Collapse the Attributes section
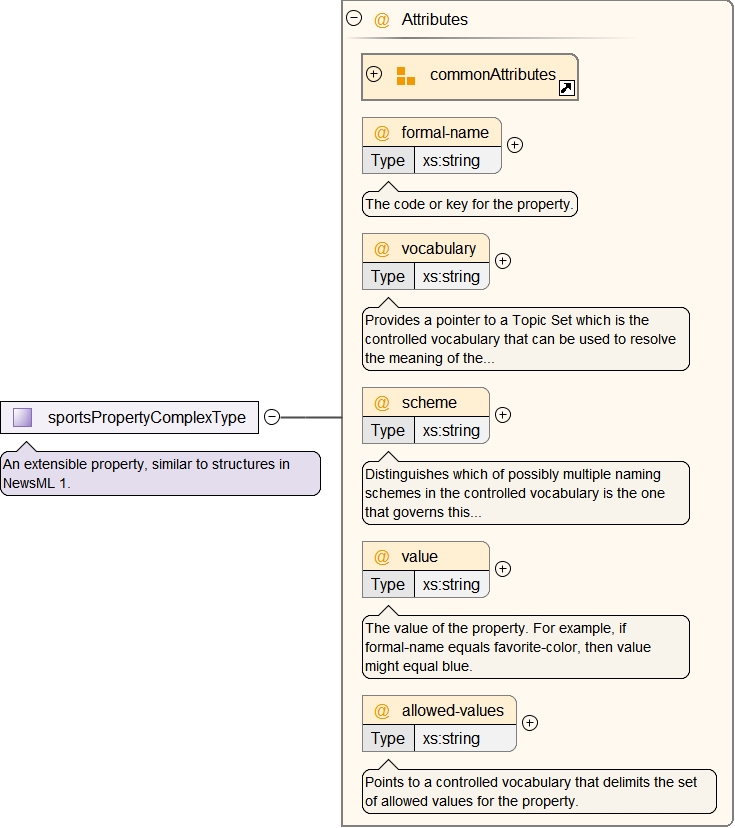The width and height of the screenshot is (735, 828). 354,18
